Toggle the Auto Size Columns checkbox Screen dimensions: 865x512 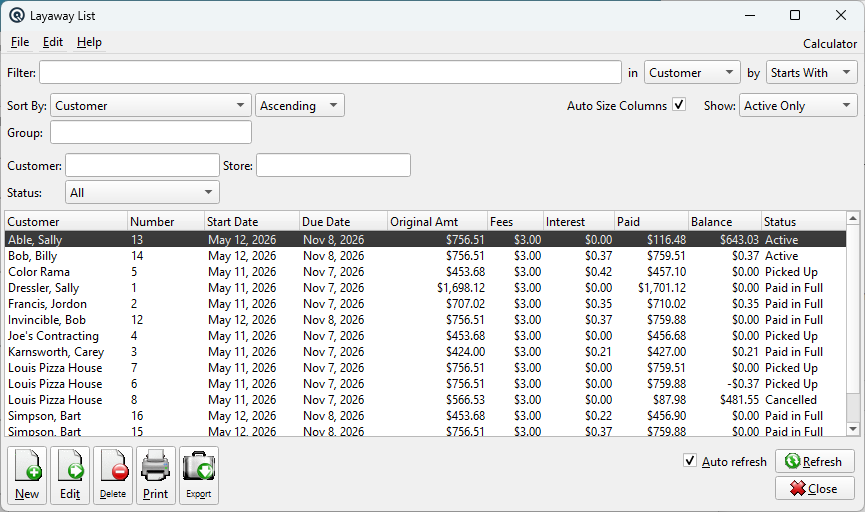click(x=679, y=105)
